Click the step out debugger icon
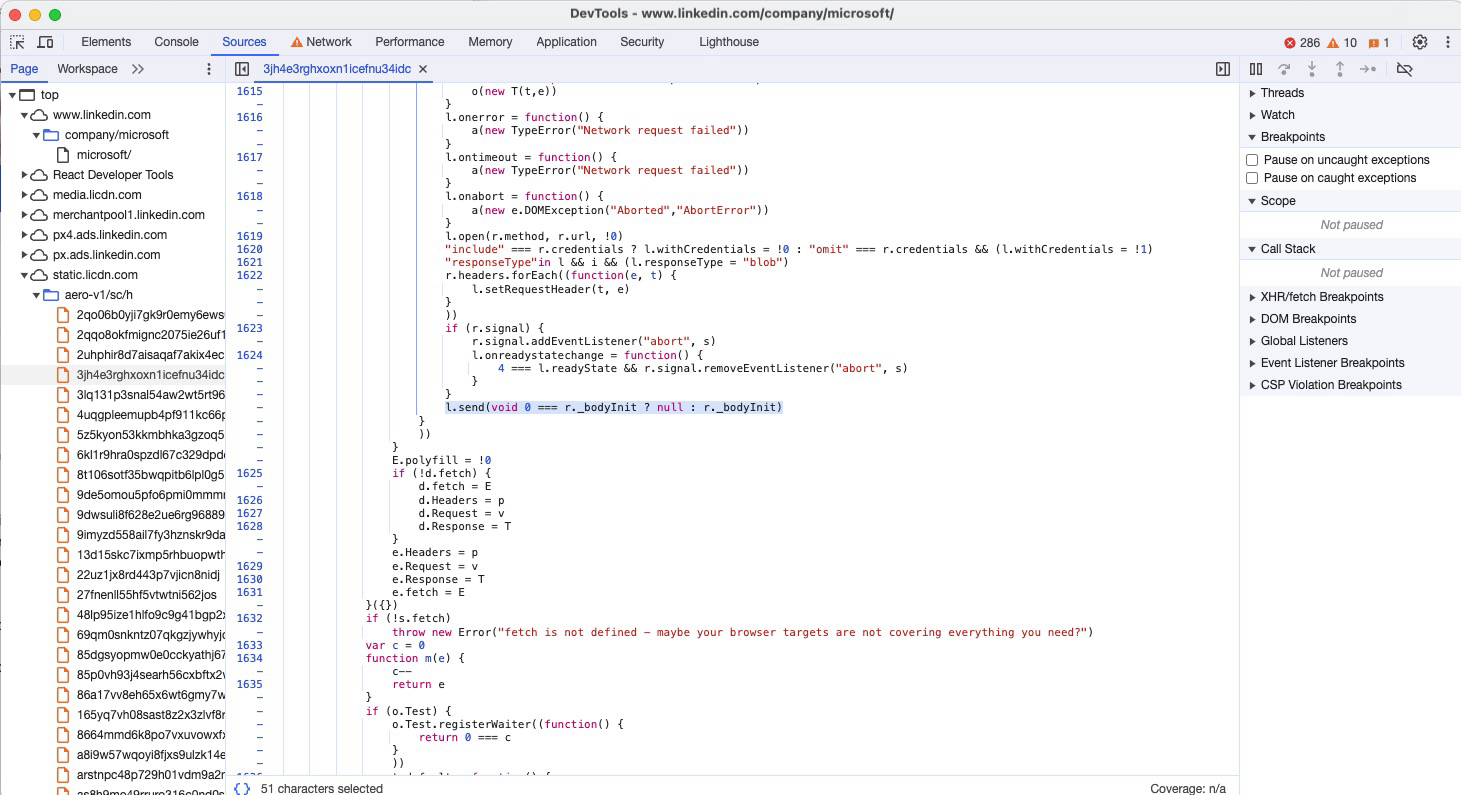This screenshot has width=1461, height=795. (x=1340, y=69)
